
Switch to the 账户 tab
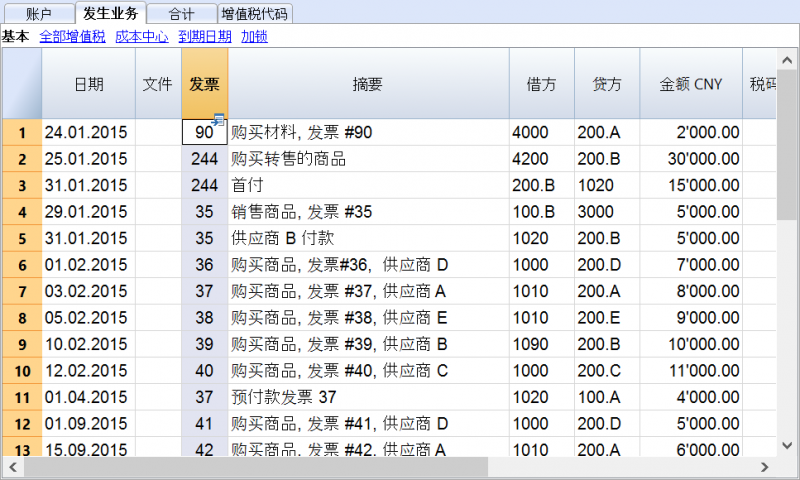point(39,14)
